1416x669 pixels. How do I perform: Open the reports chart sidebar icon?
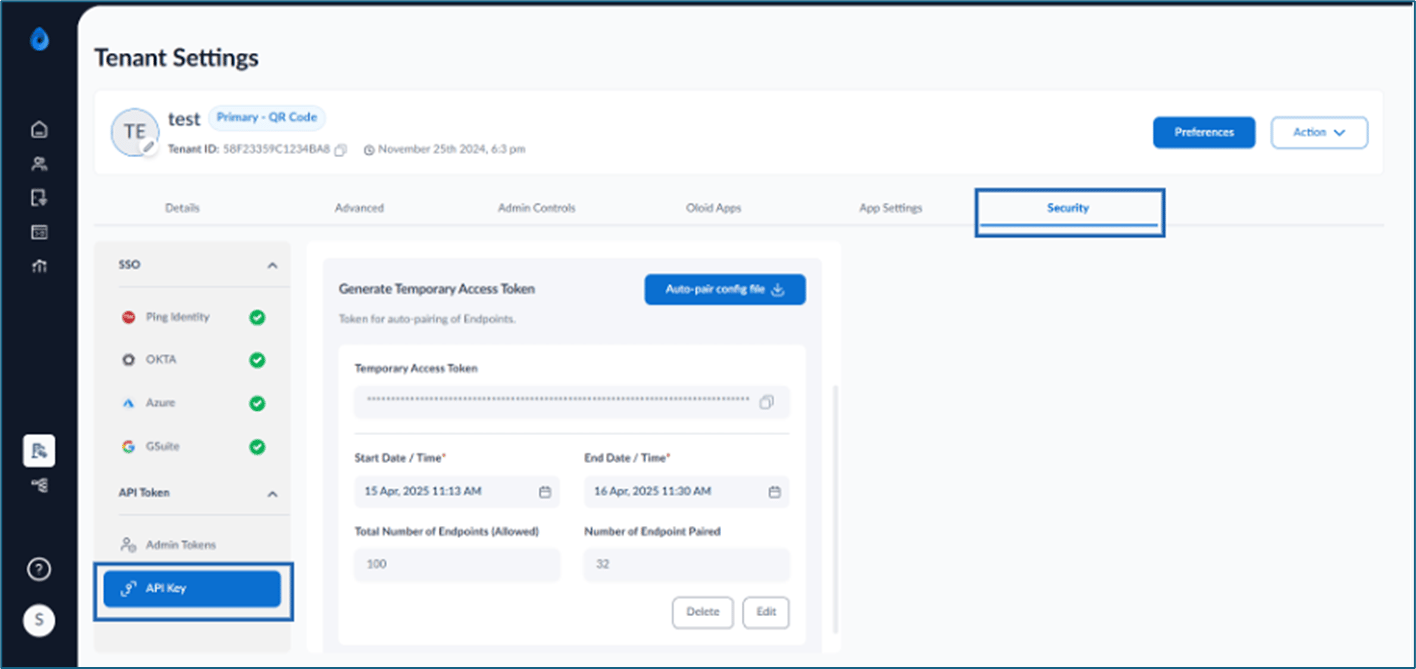coord(39,266)
